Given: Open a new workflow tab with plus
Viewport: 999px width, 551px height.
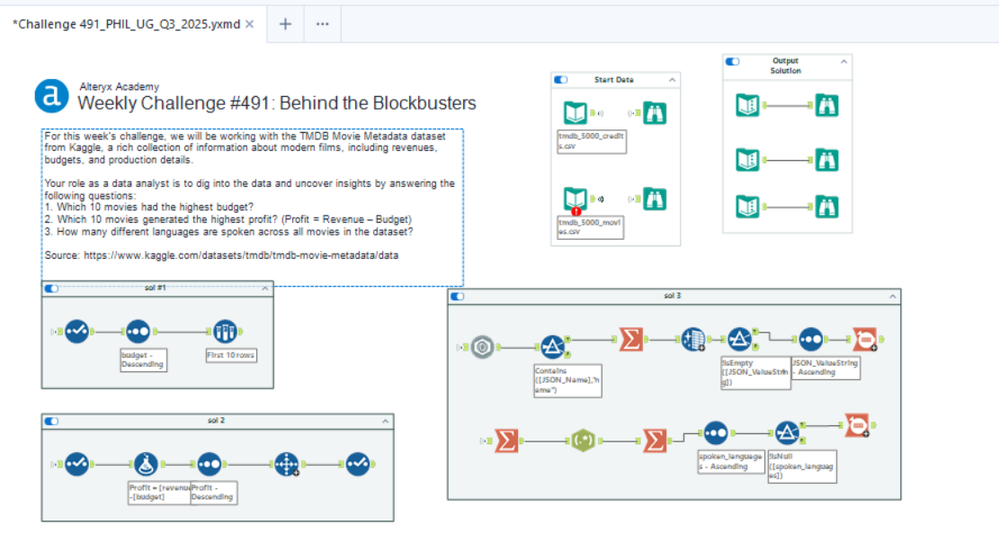Looking at the screenshot, I should (x=285, y=24).
